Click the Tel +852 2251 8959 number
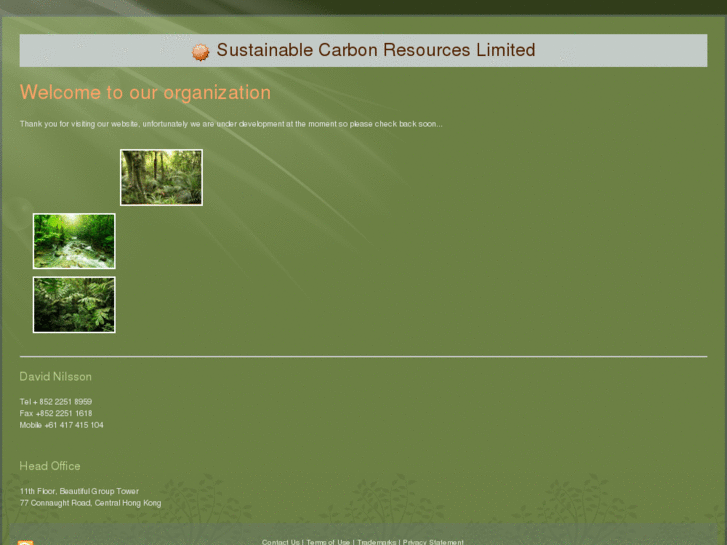The image size is (727, 545). pos(56,401)
